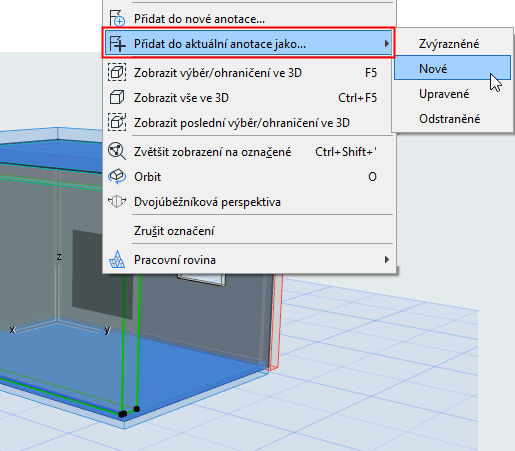
Task: Click the 'Zvětšit zobrazení na označené' magnifier icon
Action: click(117, 151)
